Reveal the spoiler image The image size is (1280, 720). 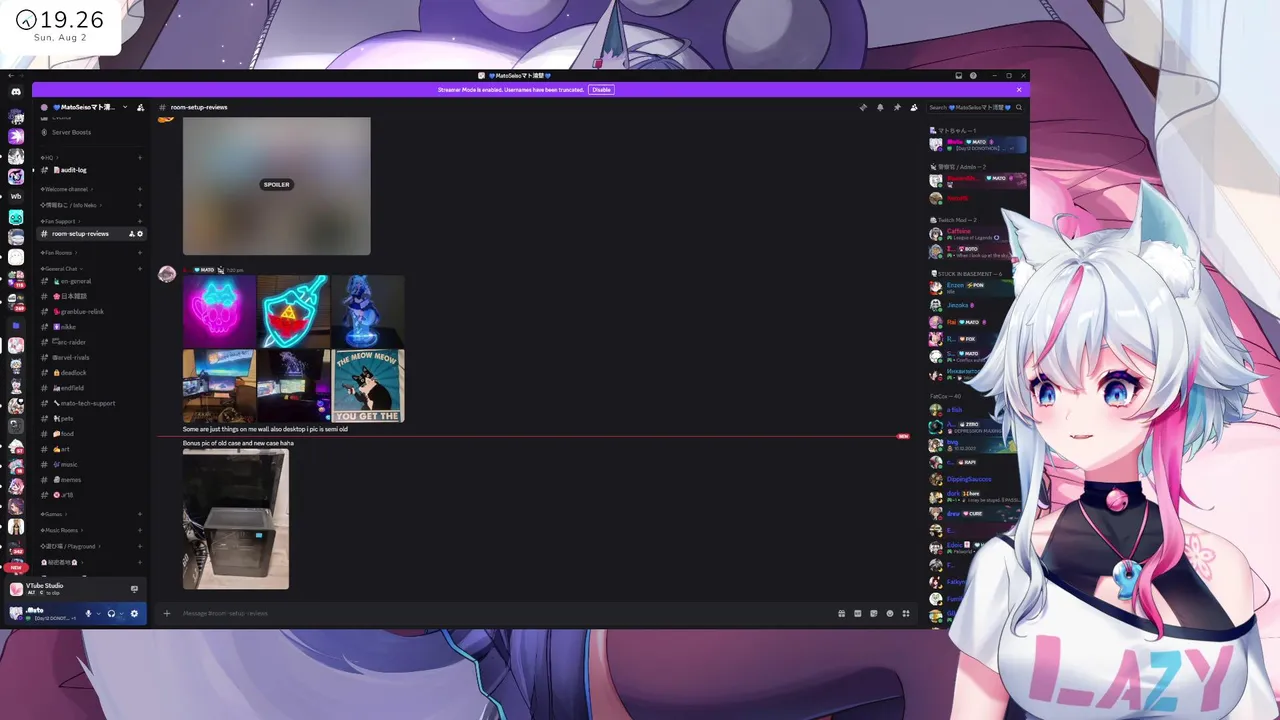276,185
